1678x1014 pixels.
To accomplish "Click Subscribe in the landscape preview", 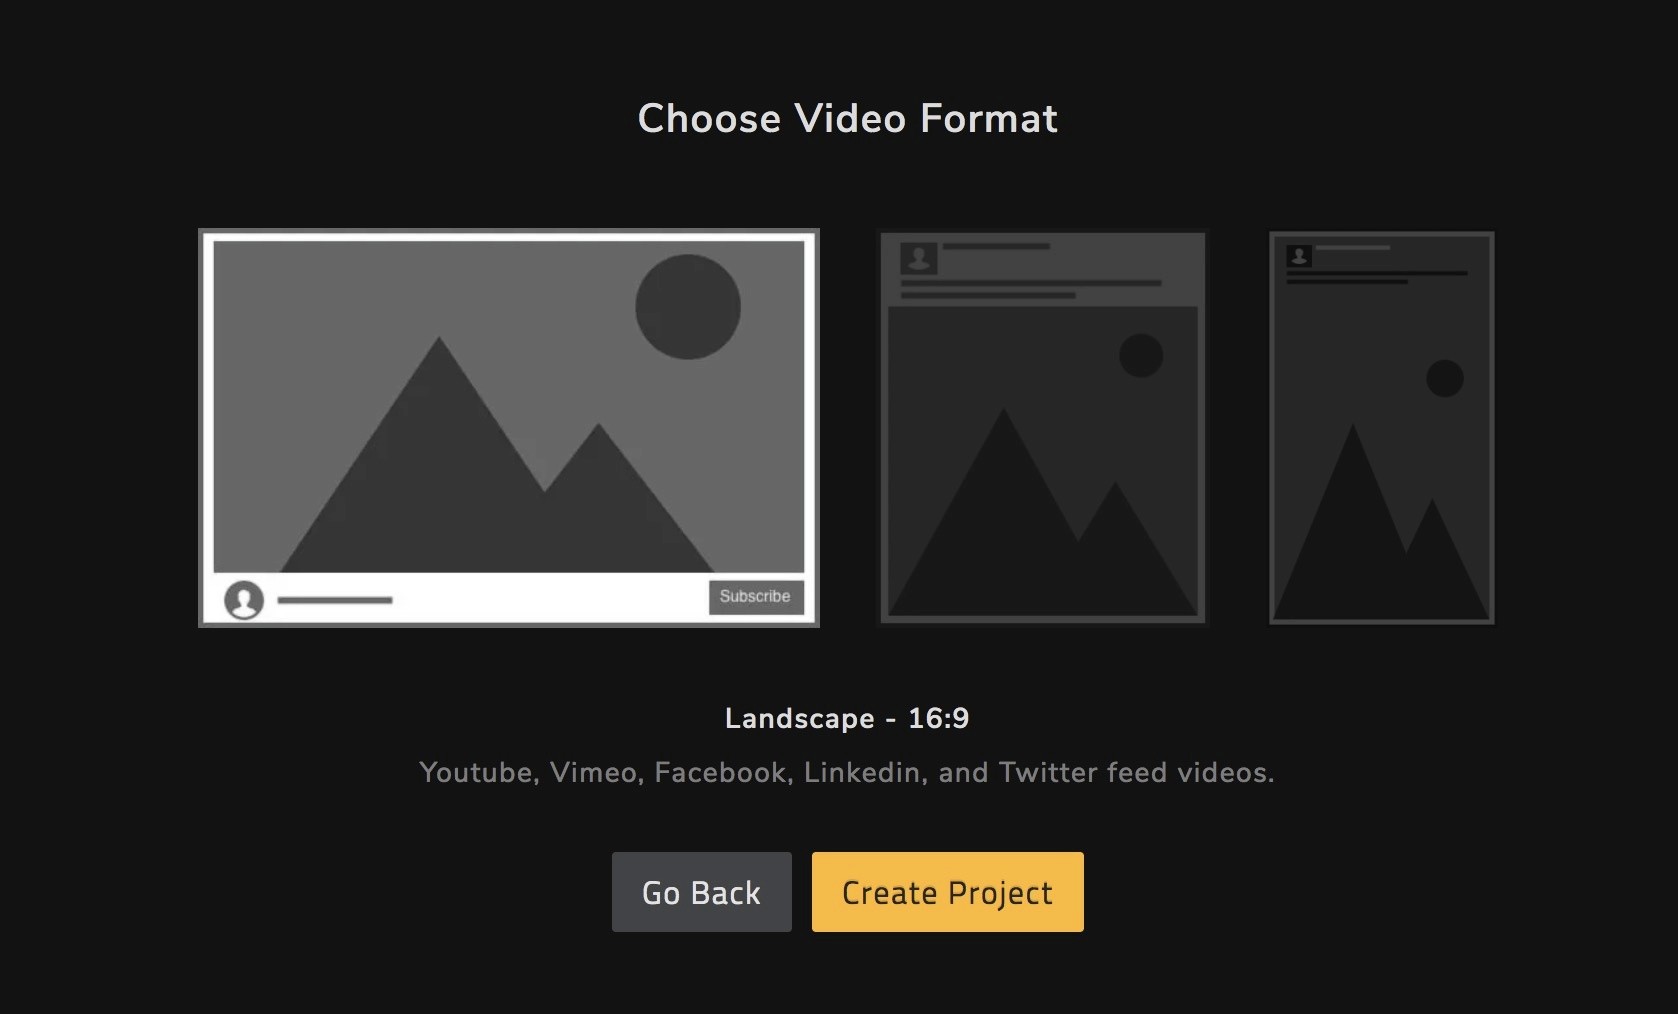I will point(755,597).
